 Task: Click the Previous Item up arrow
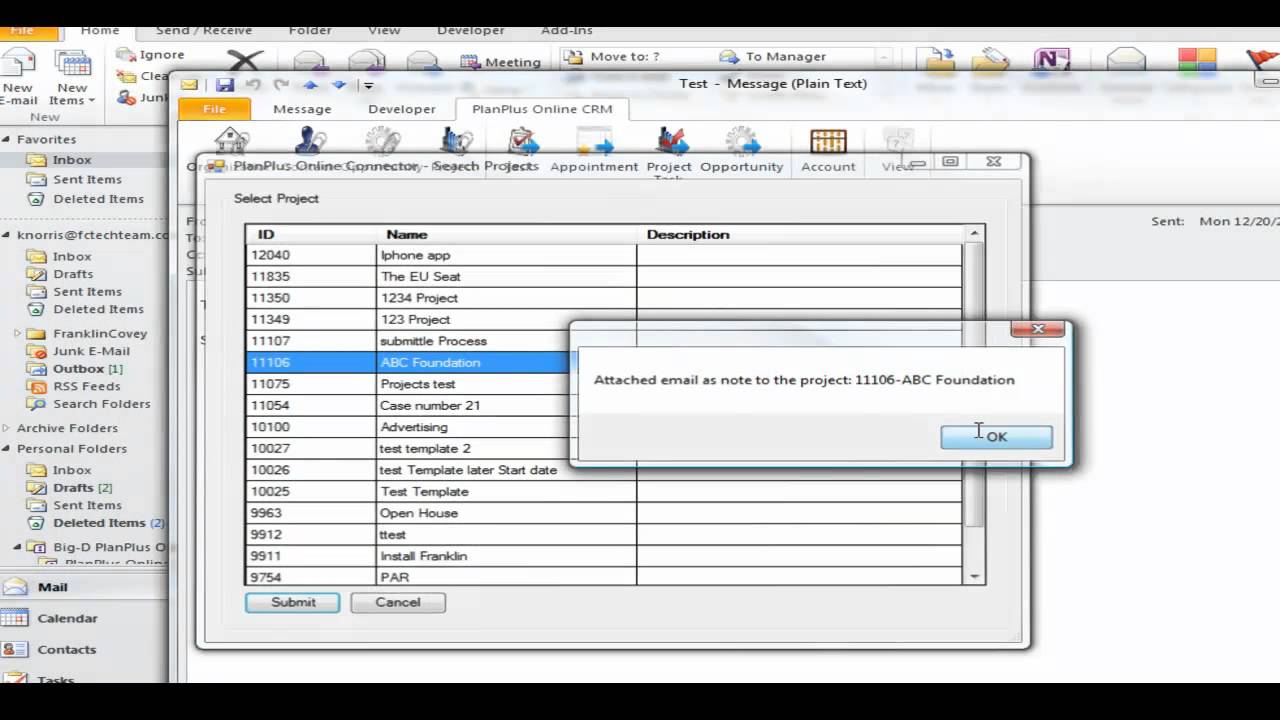(x=311, y=85)
